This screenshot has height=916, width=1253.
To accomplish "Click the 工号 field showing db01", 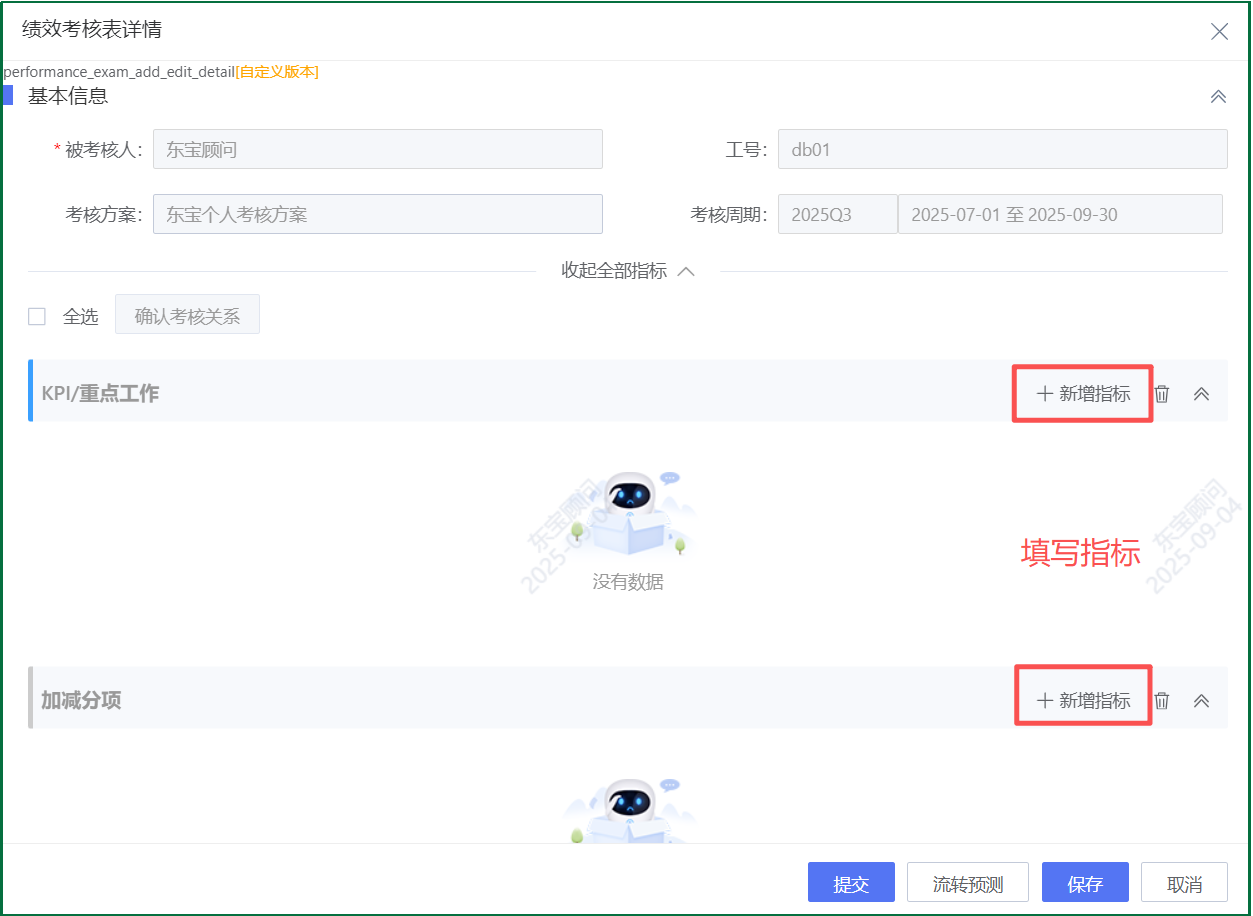I will click(1002, 150).
